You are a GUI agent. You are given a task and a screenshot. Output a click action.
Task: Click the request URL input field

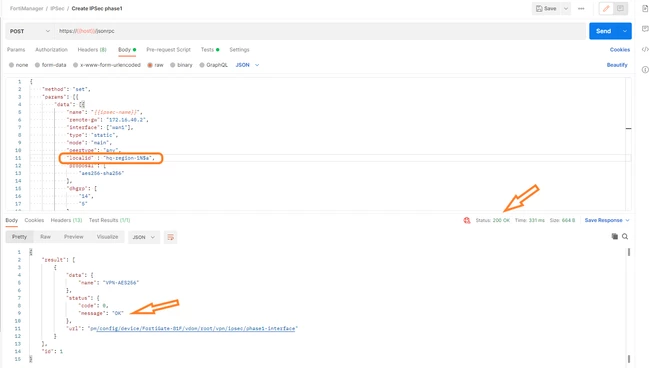click(x=320, y=31)
